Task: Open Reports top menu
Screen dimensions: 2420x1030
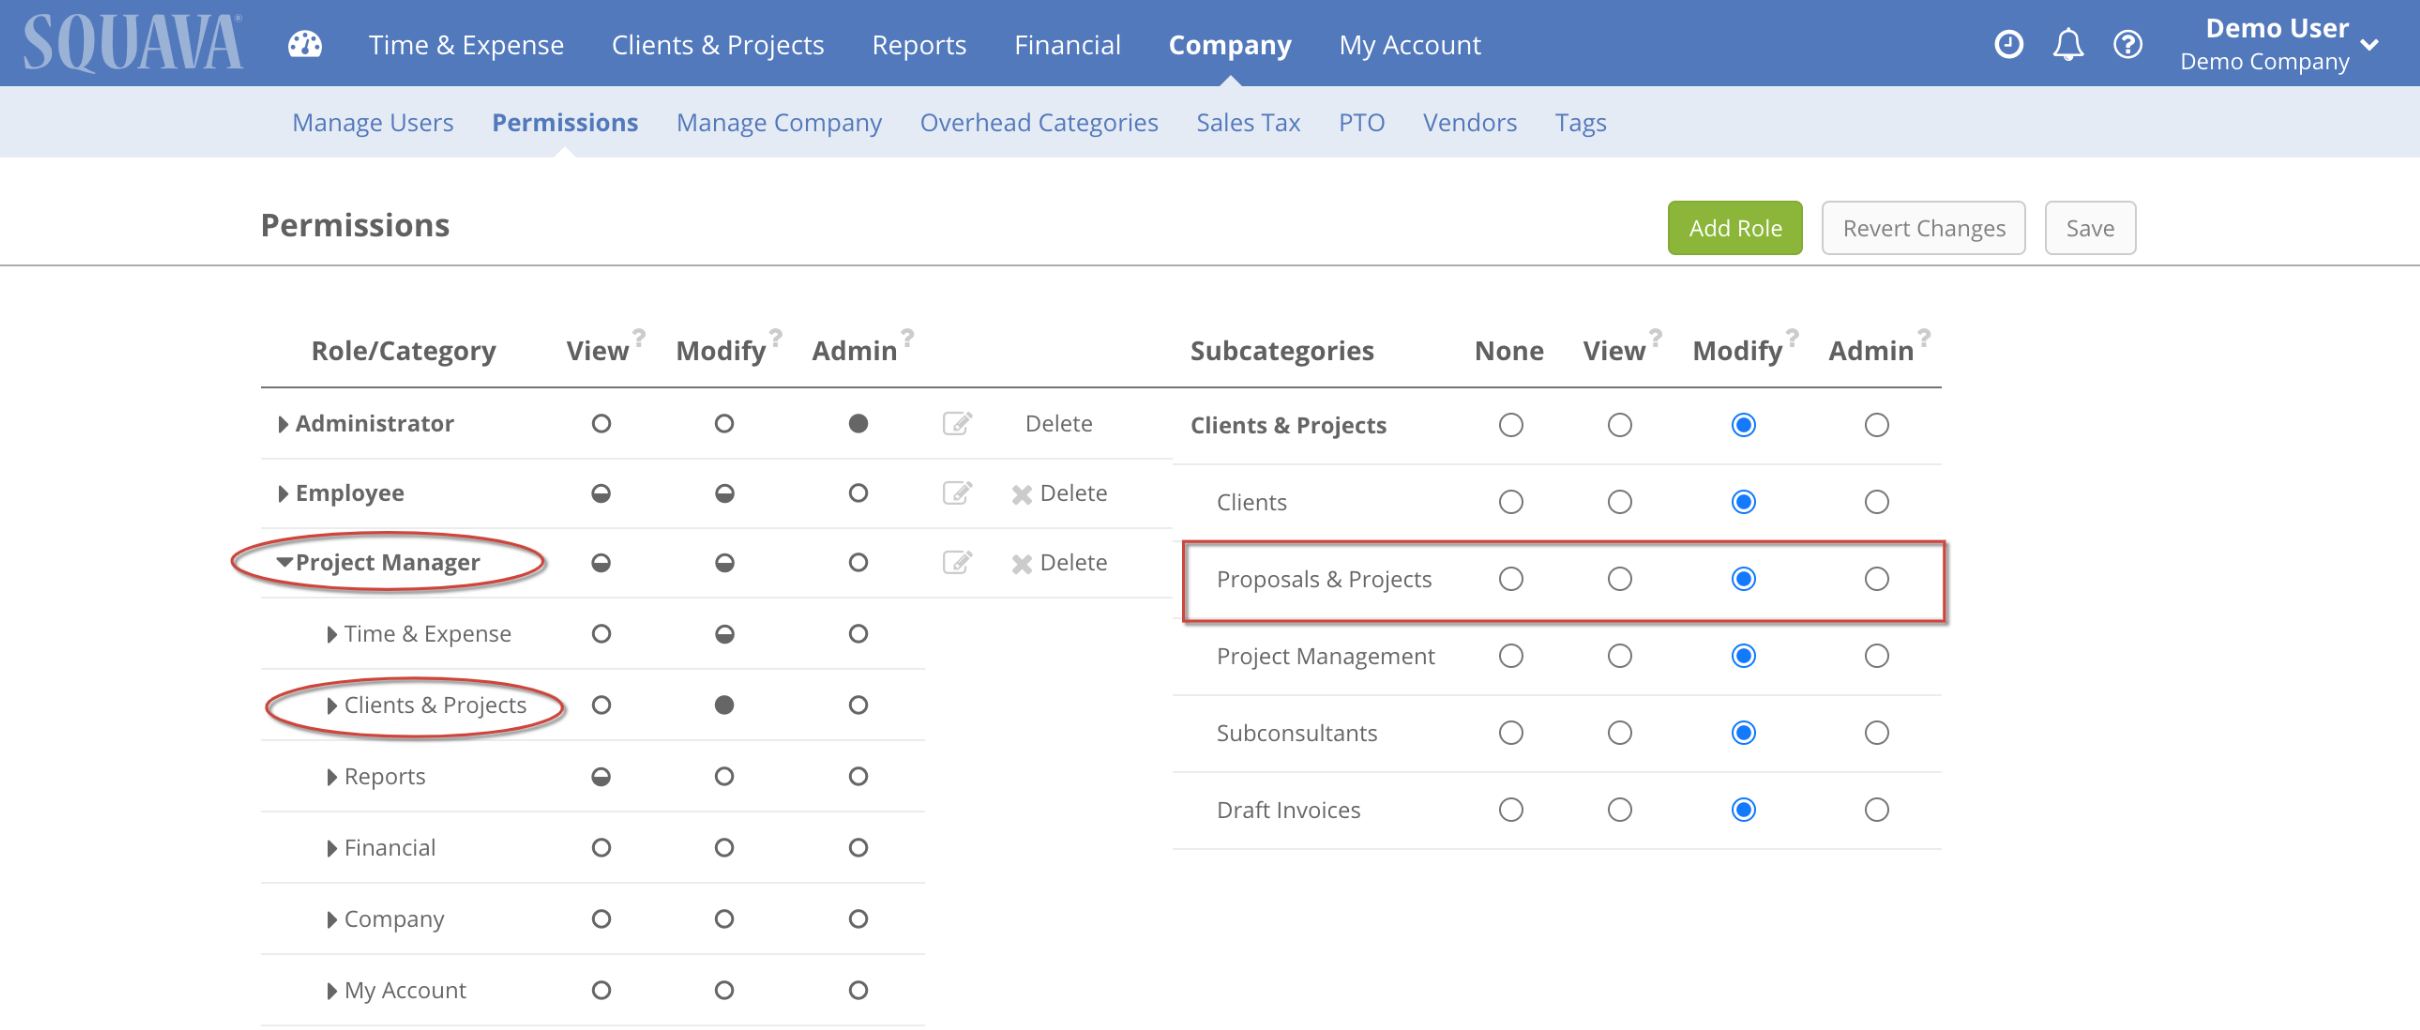Action: click(x=919, y=45)
